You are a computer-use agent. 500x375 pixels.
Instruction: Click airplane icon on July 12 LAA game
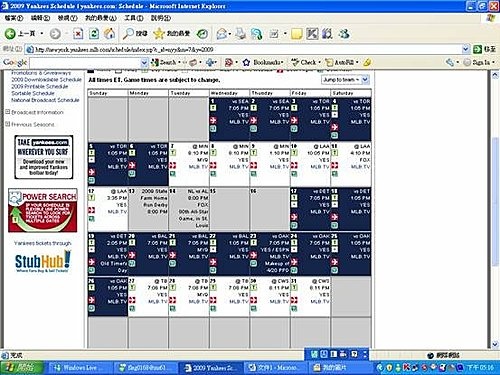click(x=91, y=210)
